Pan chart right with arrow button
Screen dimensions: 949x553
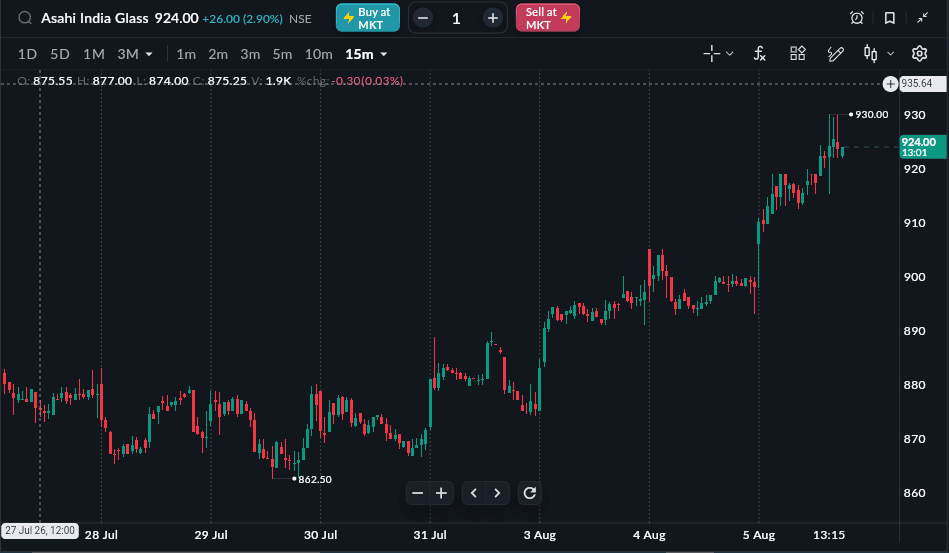tap(497, 494)
